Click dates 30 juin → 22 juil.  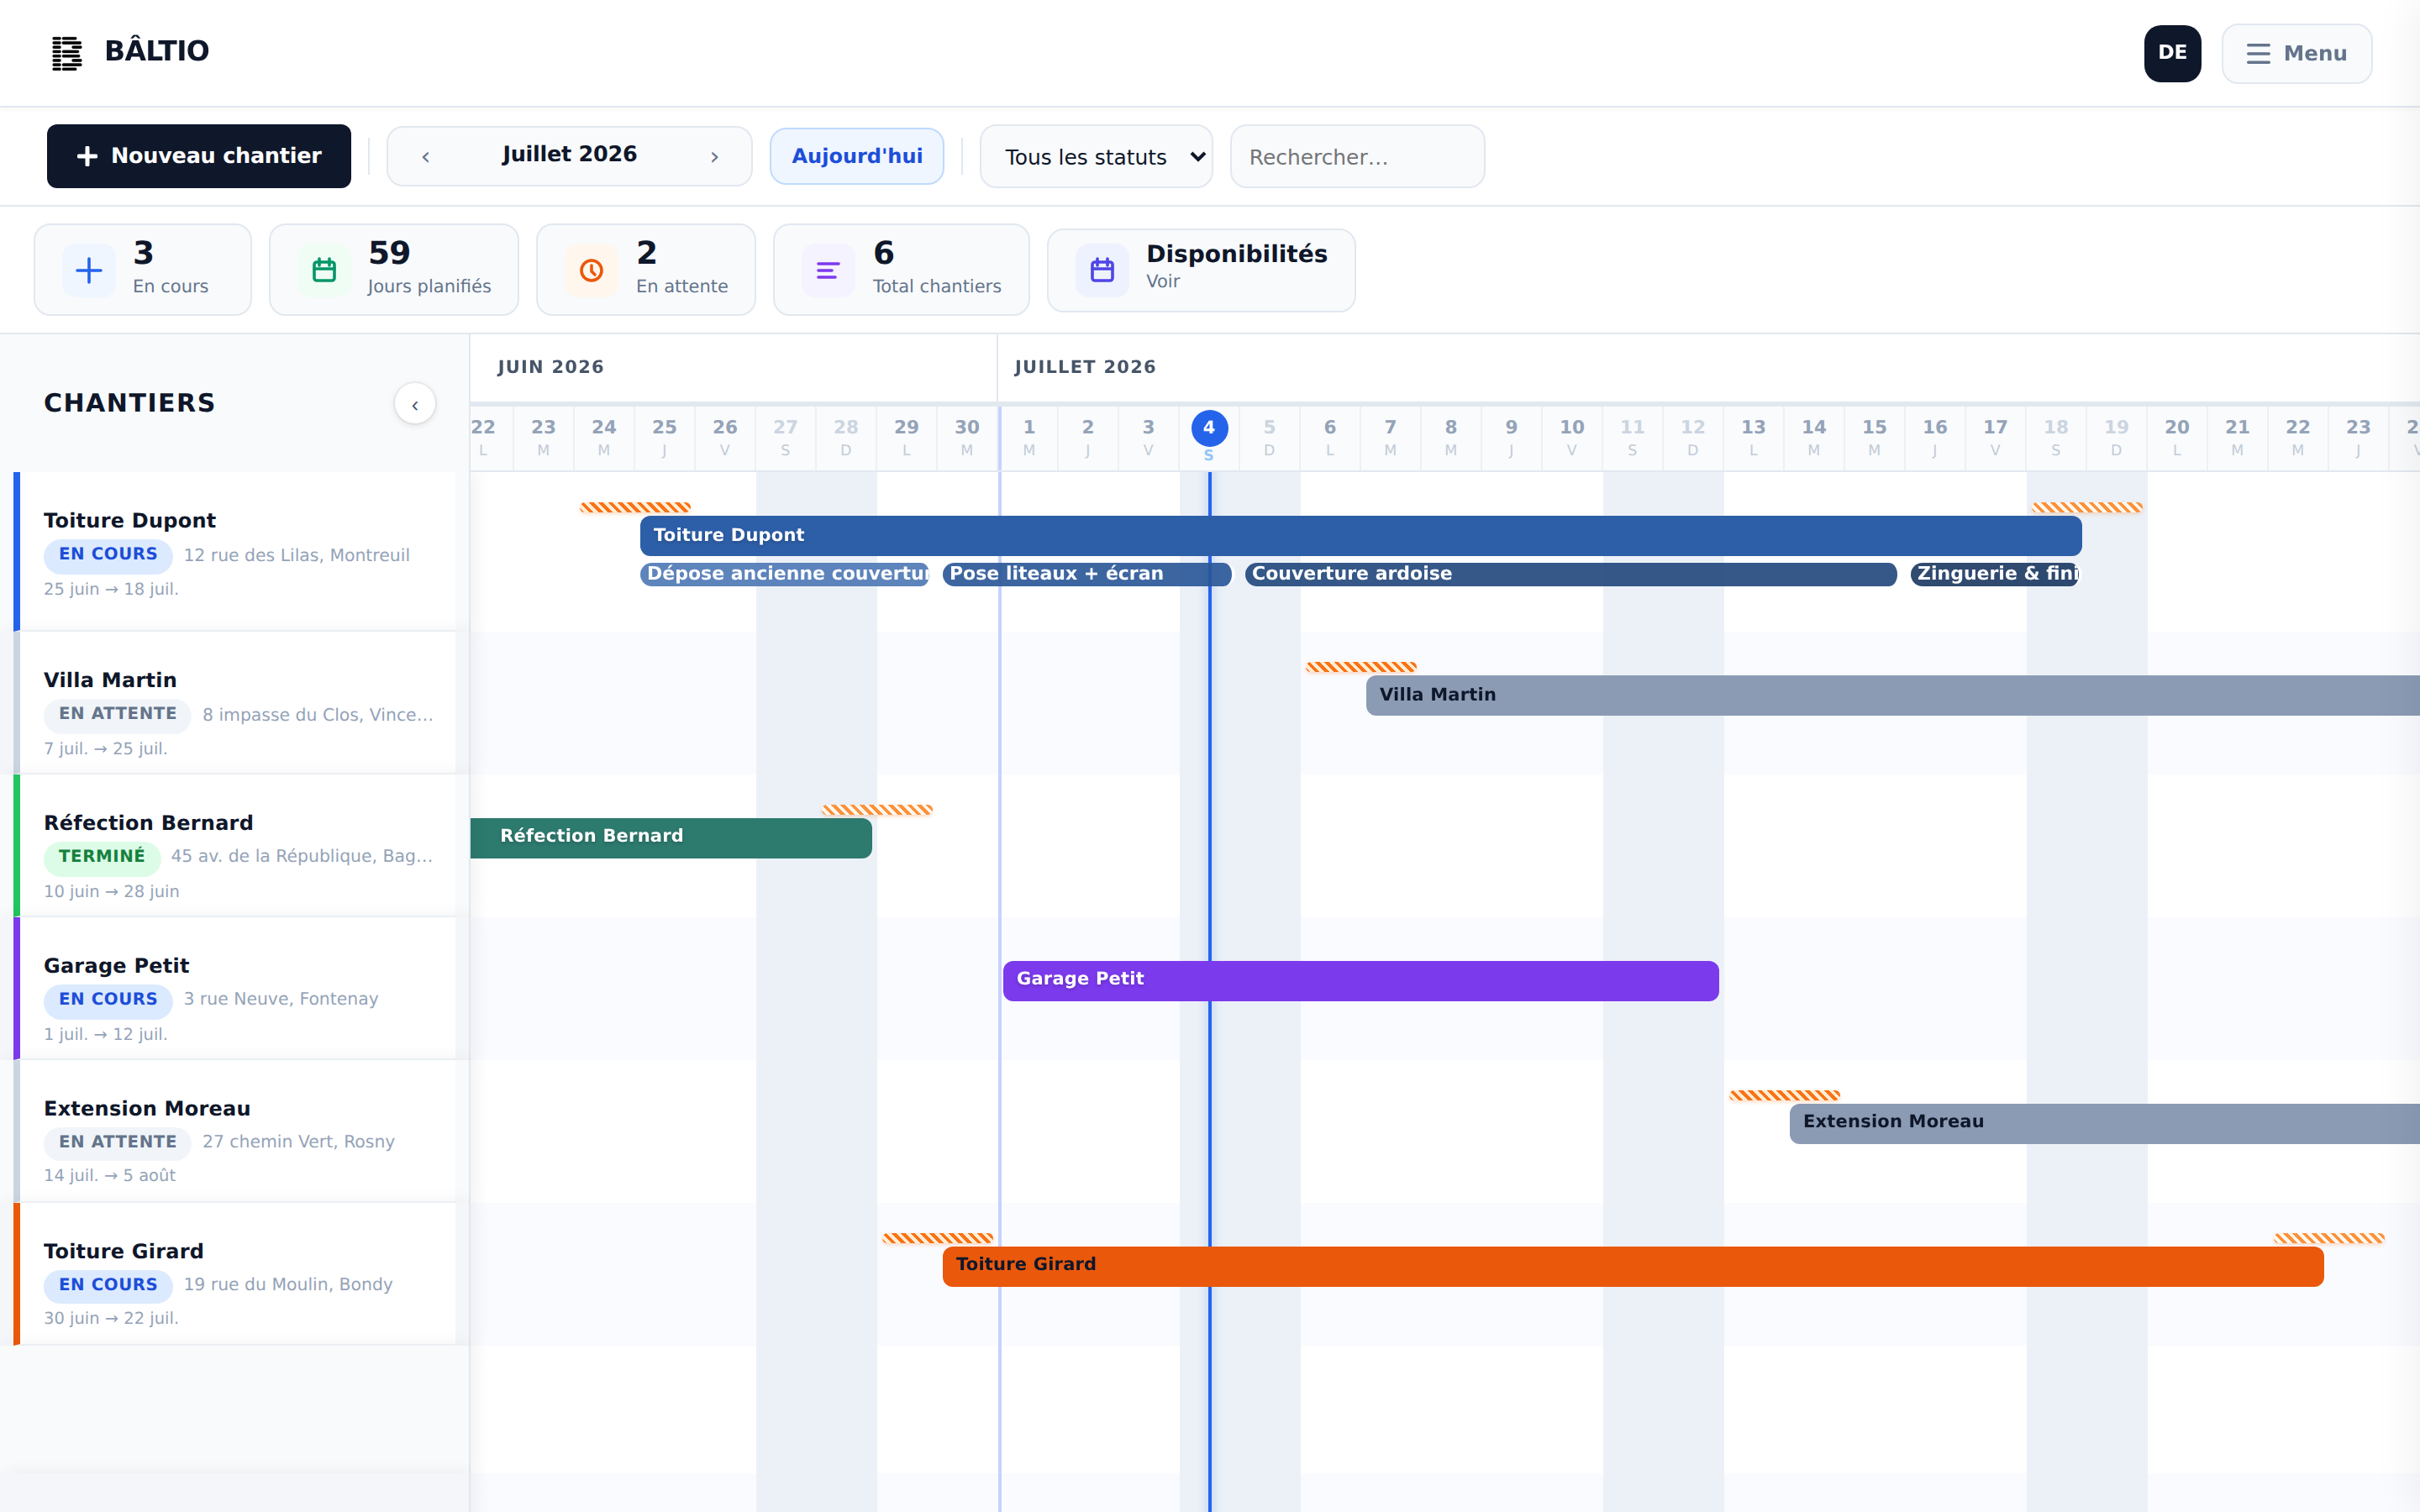[x=111, y=1319]
